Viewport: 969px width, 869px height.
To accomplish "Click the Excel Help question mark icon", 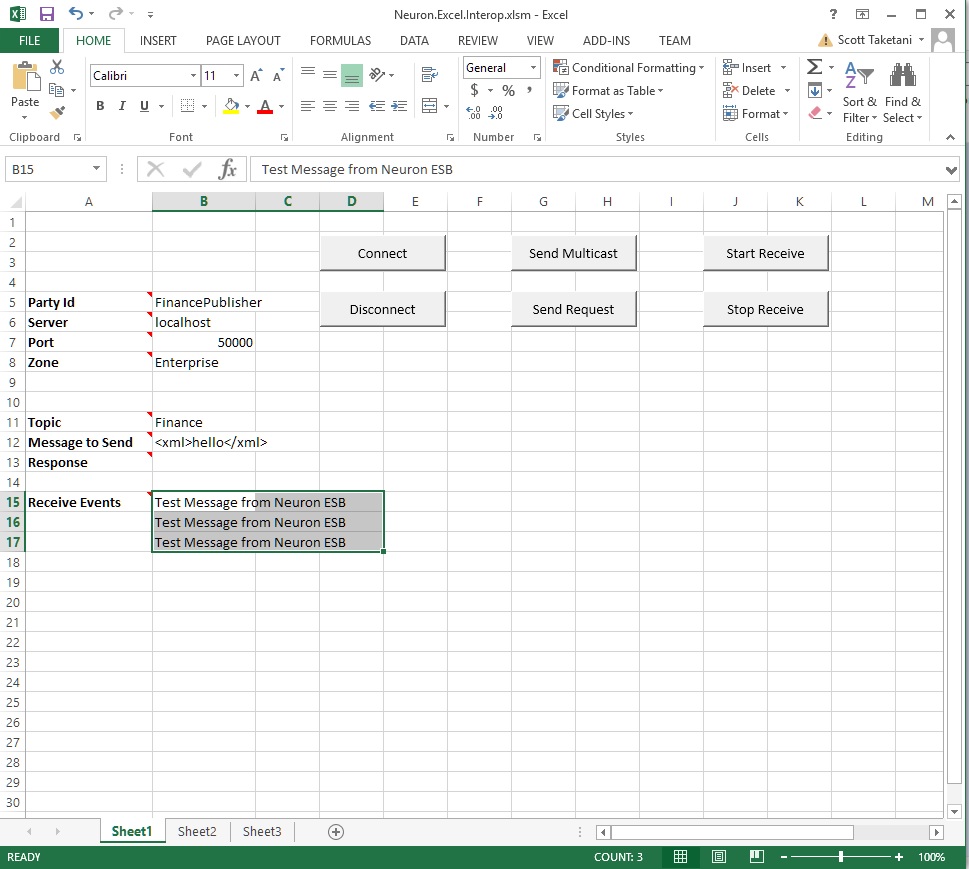I will click(x=833, y=14).
